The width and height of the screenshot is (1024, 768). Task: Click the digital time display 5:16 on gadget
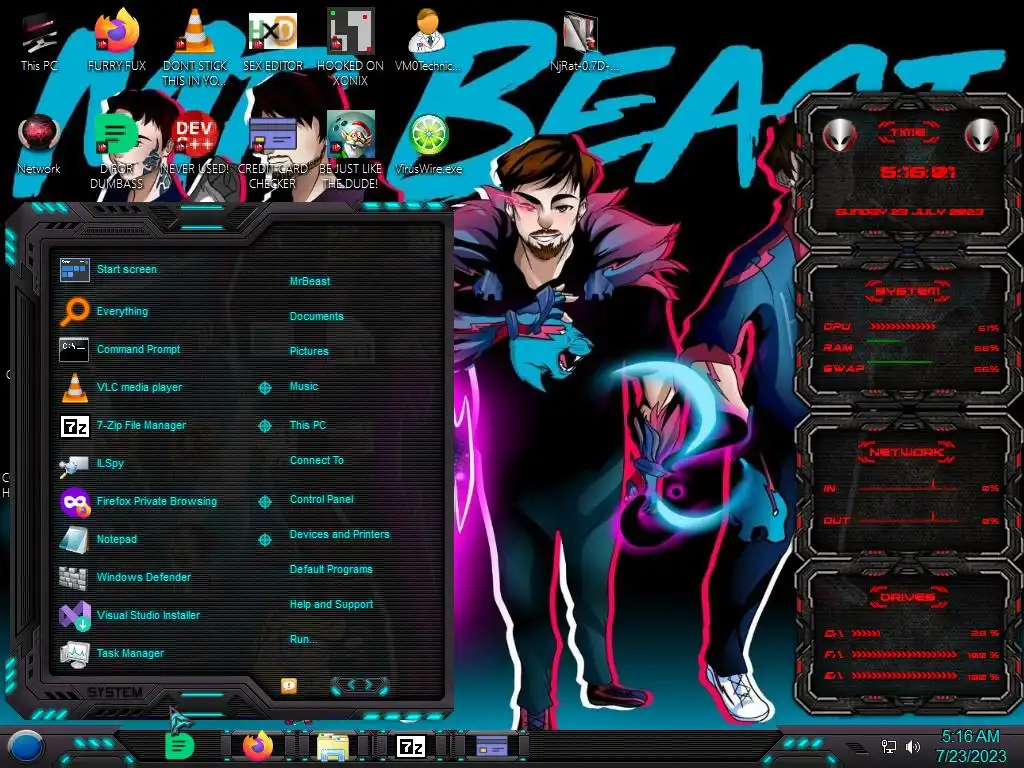tap(917, 172)
